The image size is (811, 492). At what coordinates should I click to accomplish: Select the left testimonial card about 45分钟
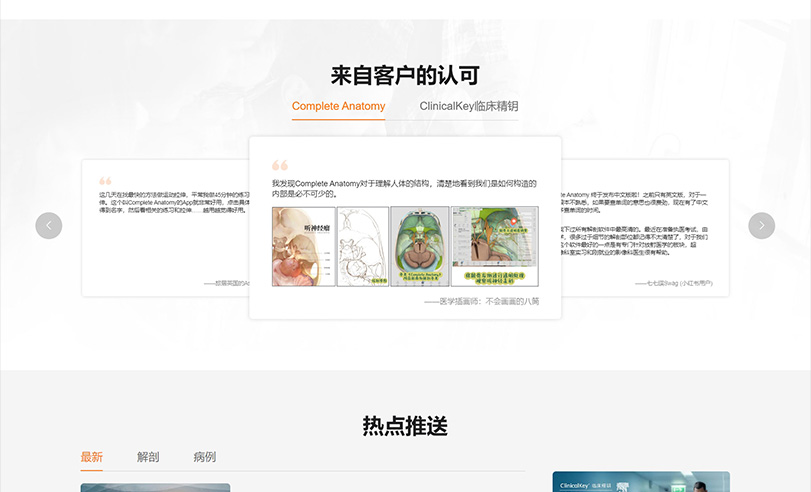166,228
